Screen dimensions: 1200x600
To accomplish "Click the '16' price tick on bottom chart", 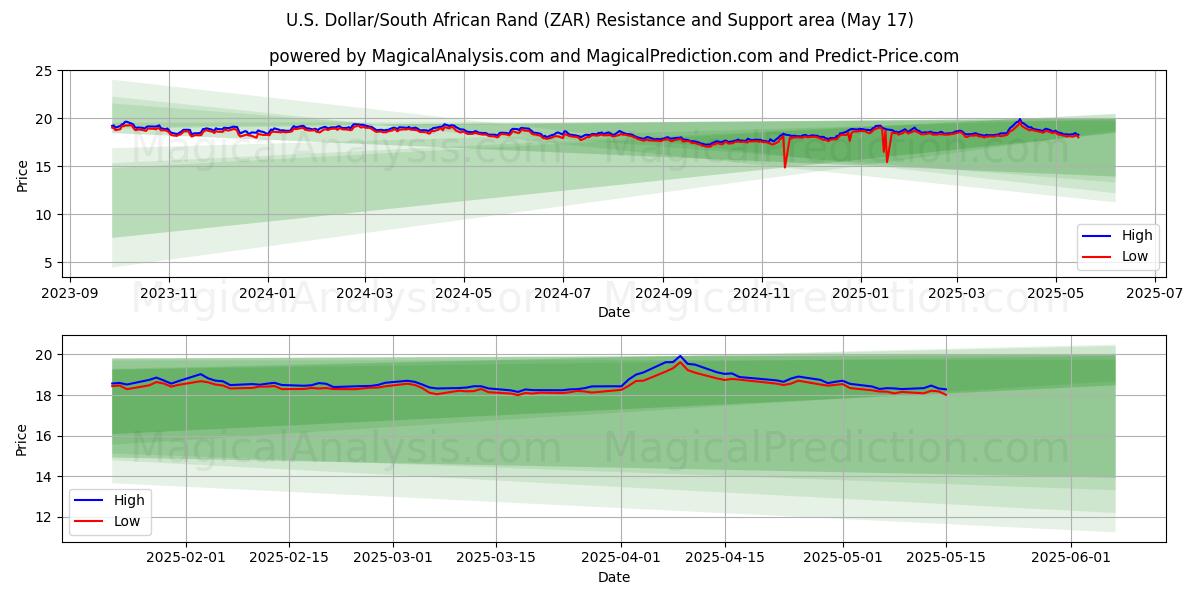I will [44, 436].
